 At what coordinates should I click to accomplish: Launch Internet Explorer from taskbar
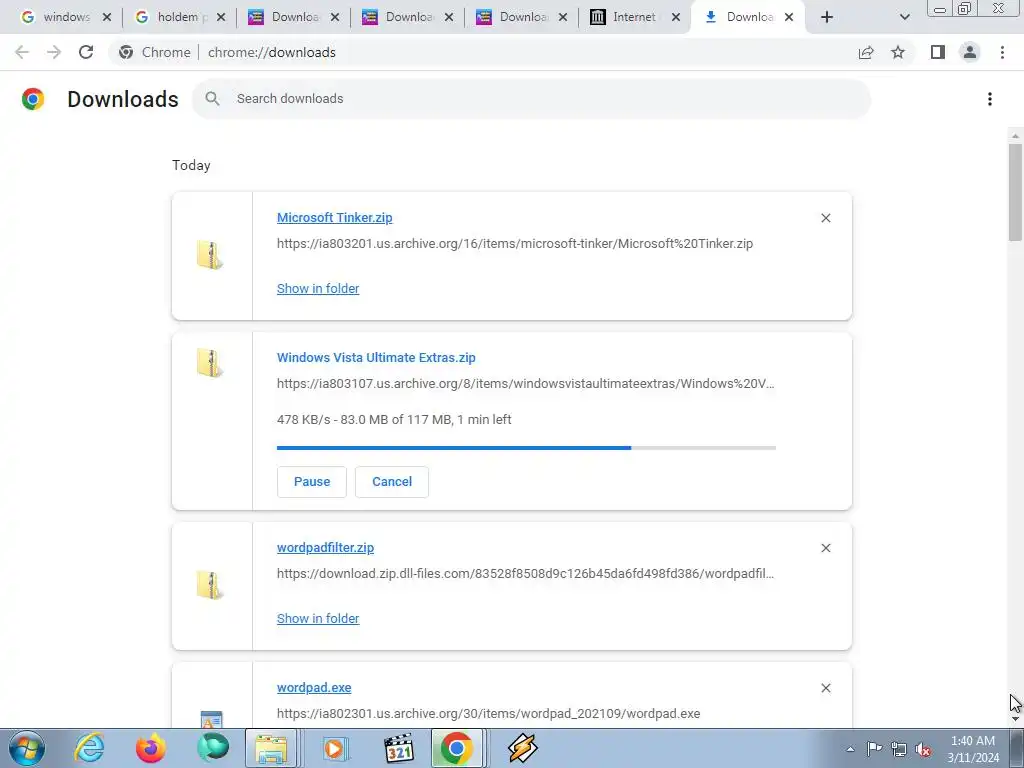[x=89, y=748]
